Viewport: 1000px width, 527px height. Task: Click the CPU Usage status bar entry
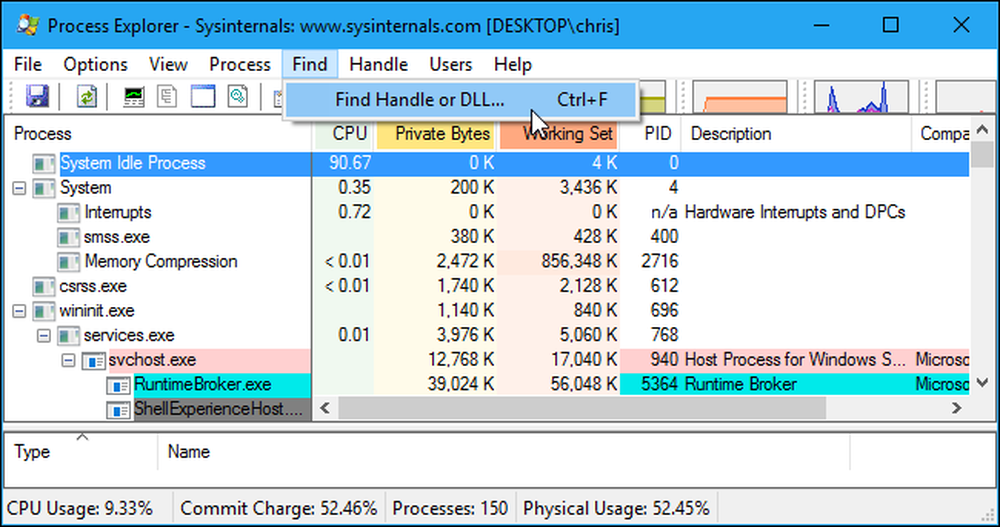tap(80, 508)
